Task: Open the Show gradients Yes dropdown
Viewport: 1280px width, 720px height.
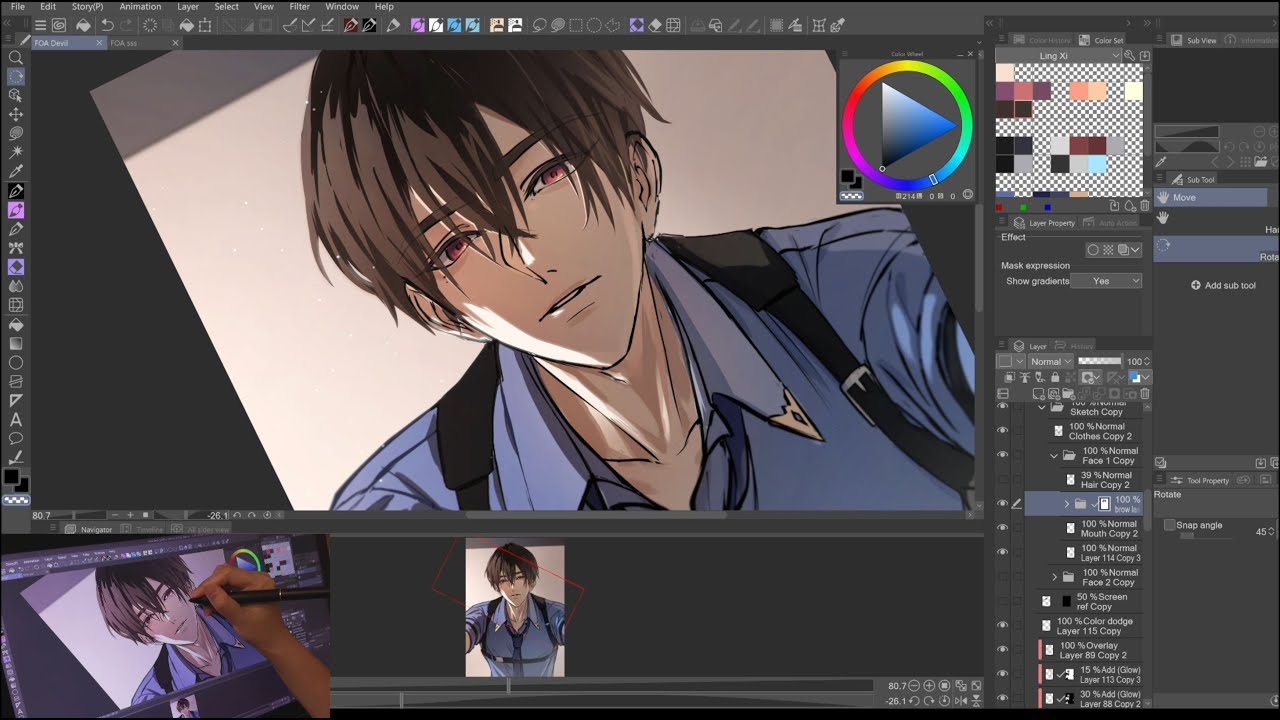Action: coord(1106,281)
